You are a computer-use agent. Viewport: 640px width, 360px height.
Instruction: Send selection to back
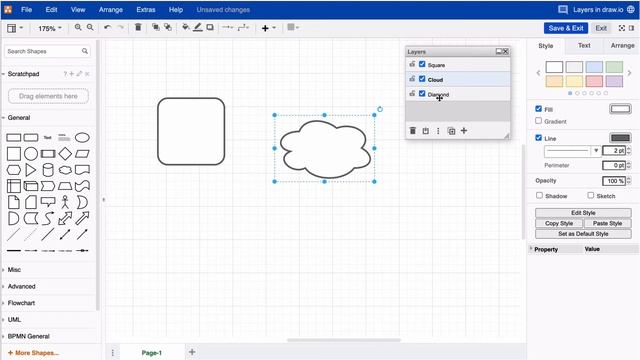pyautogui.click(x=168, y=27)
